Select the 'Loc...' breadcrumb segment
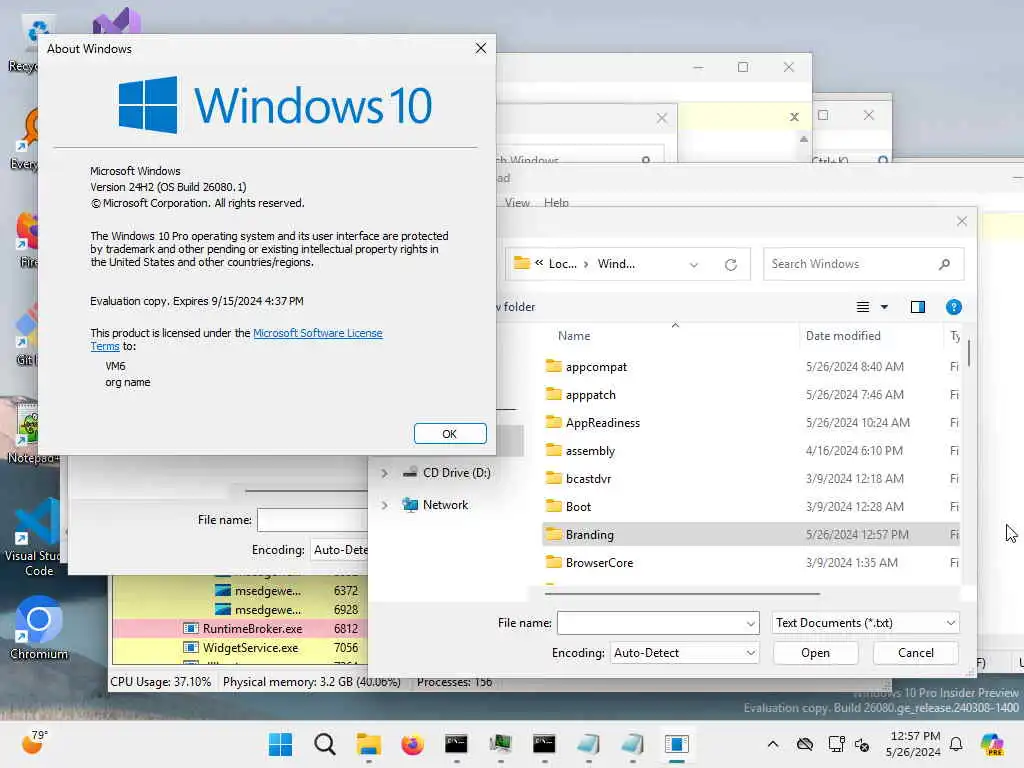1024x768 pixels. click(x=562, y=264)
